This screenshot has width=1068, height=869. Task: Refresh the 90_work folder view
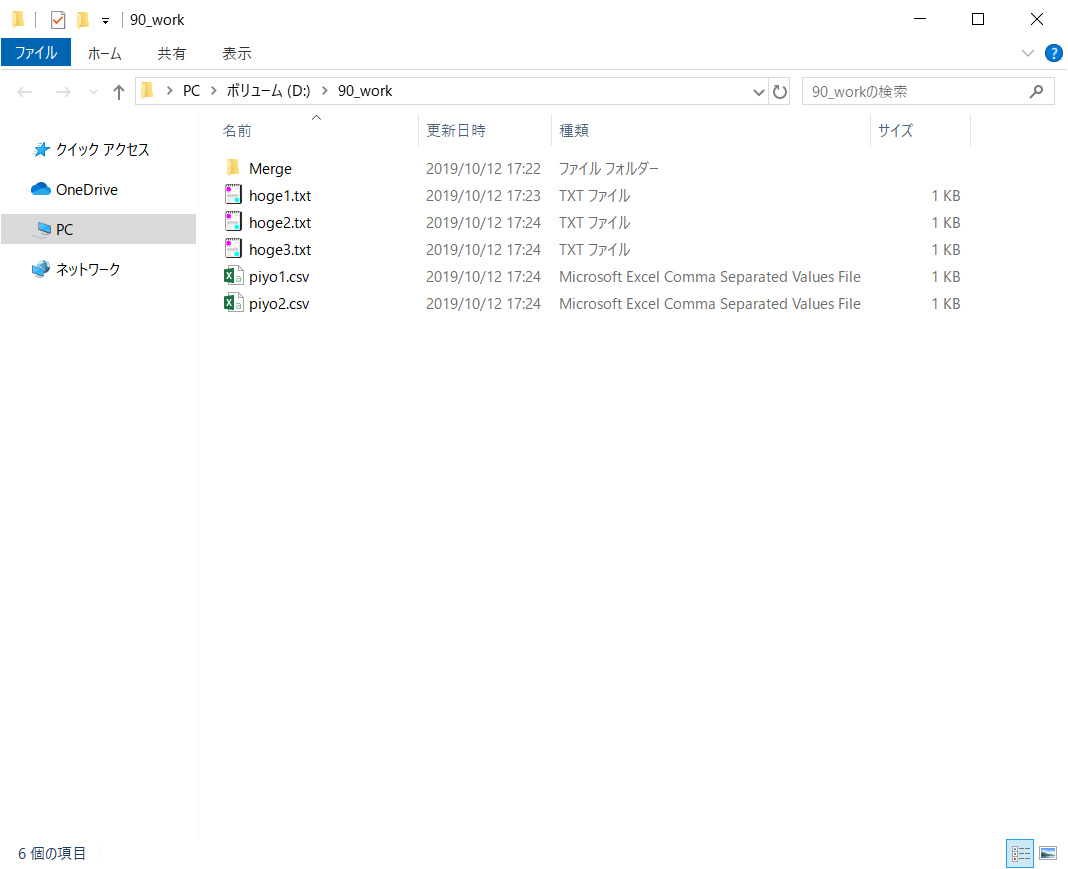pos(780,92)
